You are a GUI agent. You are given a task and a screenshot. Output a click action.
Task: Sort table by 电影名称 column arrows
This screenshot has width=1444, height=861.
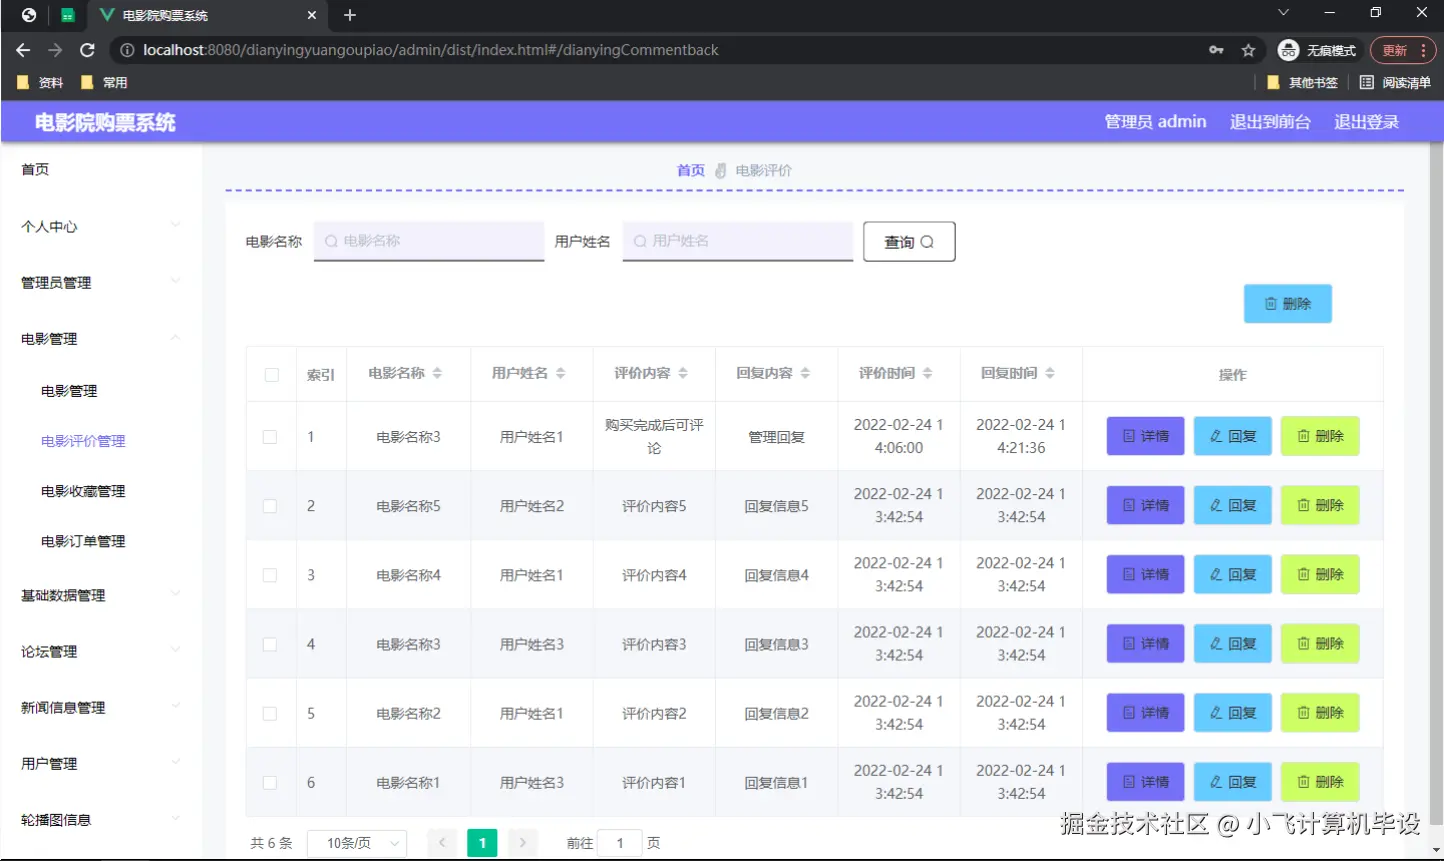[437, 373]
